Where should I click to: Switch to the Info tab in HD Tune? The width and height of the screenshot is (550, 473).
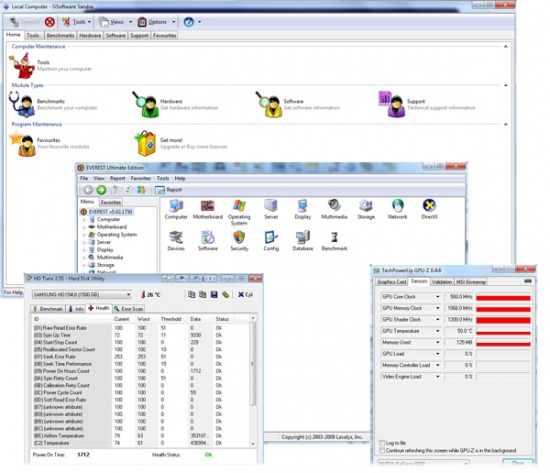[x=76, y=309]
